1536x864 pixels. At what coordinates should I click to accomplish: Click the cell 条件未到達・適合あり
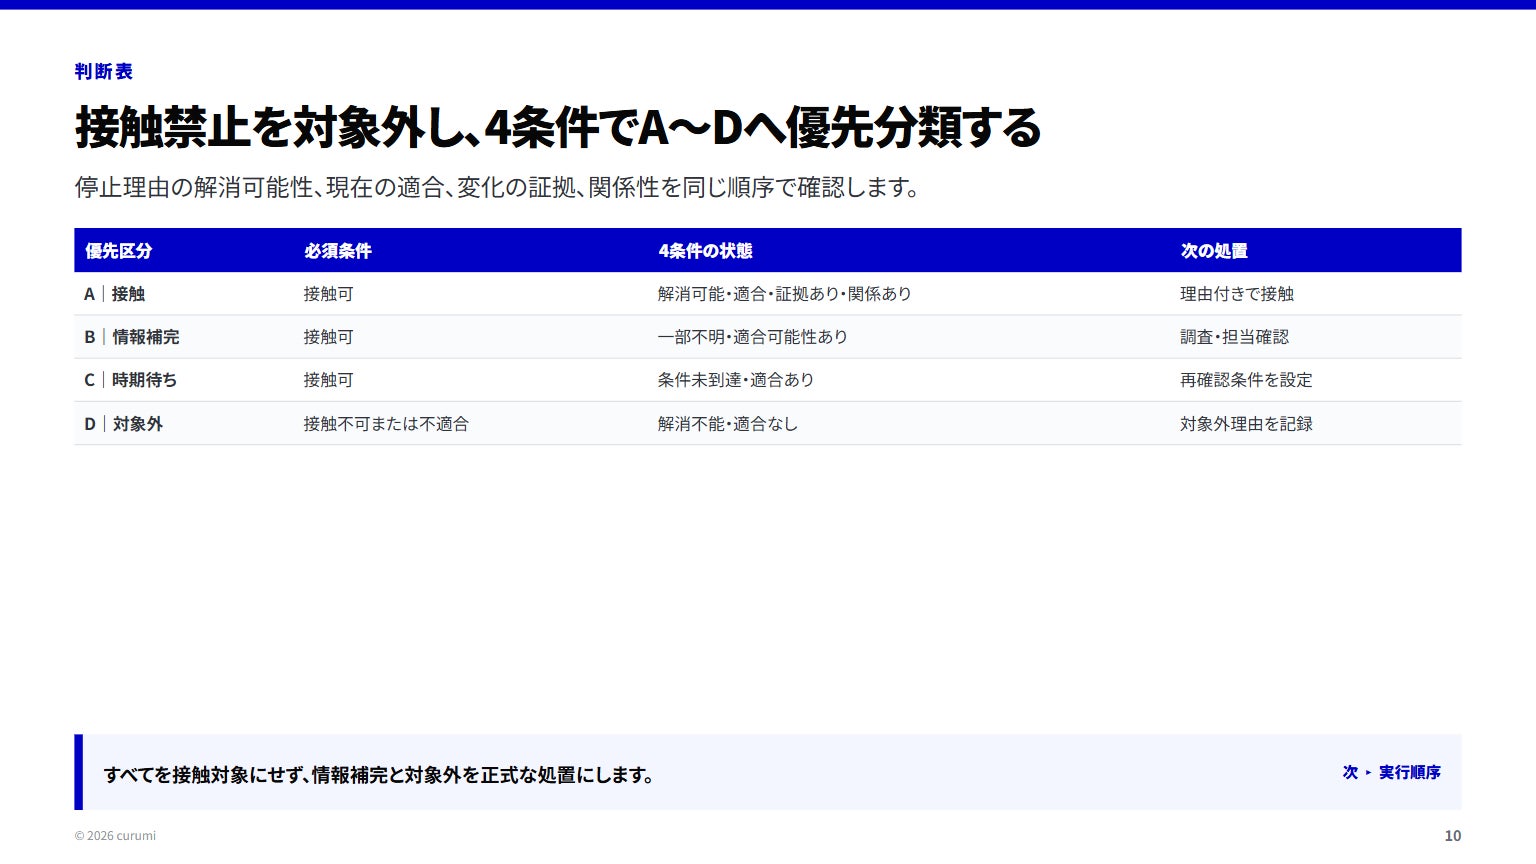click(x=736, y=380)
